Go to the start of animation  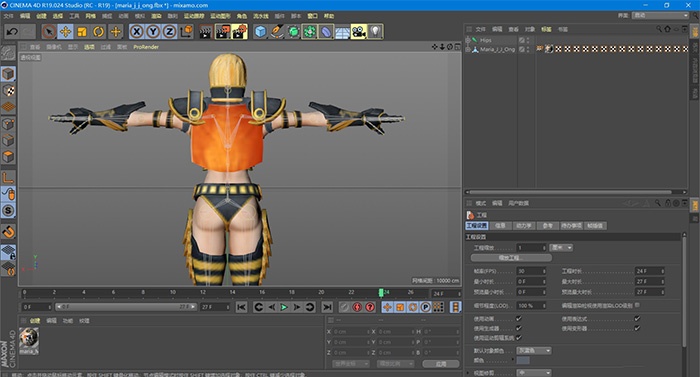click(242, 307)
